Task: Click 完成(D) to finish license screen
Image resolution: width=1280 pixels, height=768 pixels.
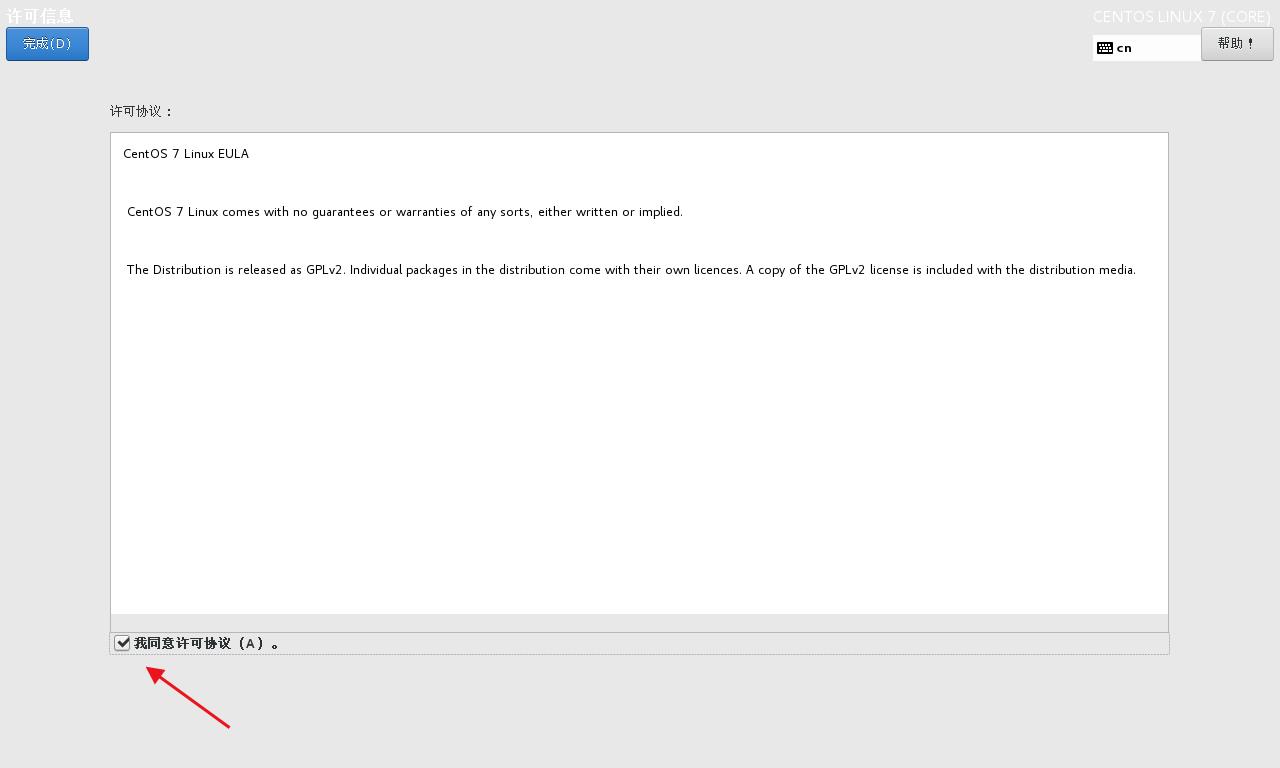Action: (x=47, y=44)
